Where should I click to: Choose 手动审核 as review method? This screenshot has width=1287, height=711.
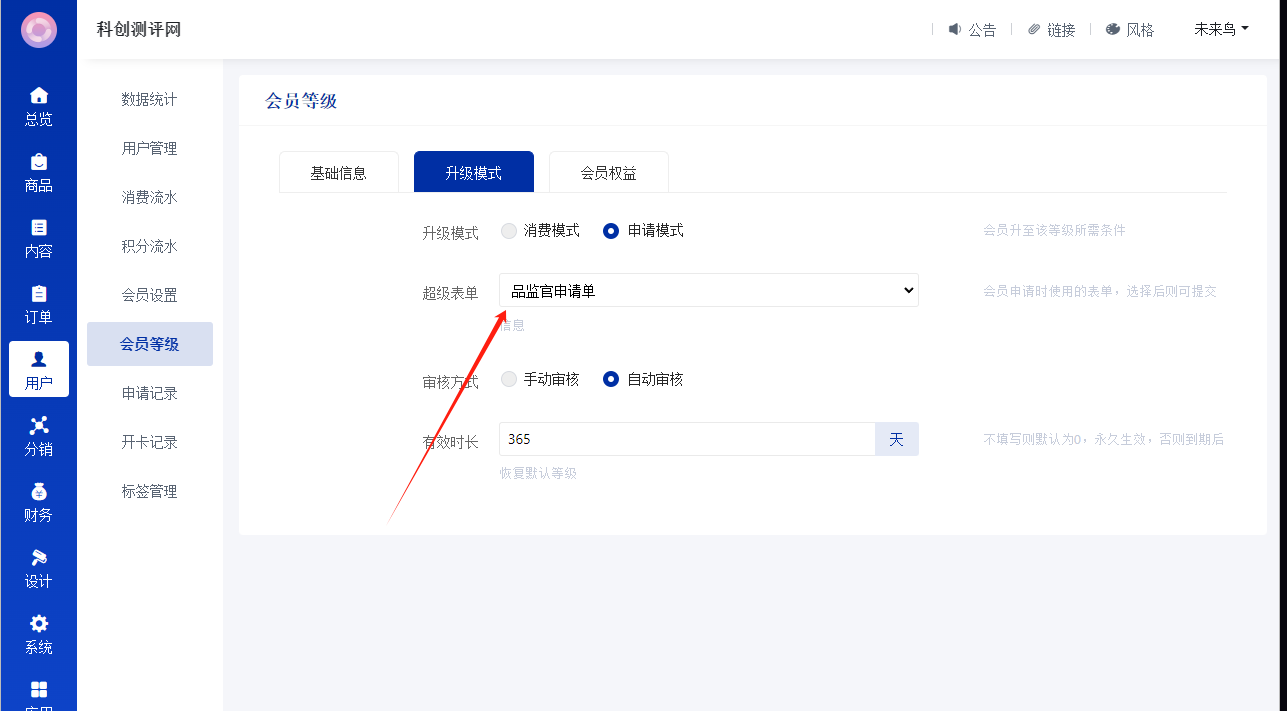509,380
